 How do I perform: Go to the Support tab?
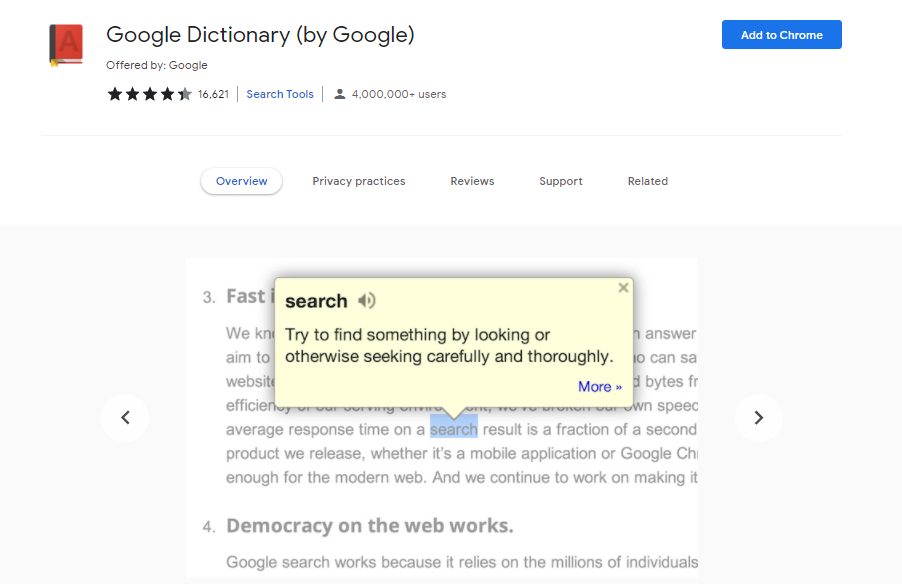coord(561,181)
